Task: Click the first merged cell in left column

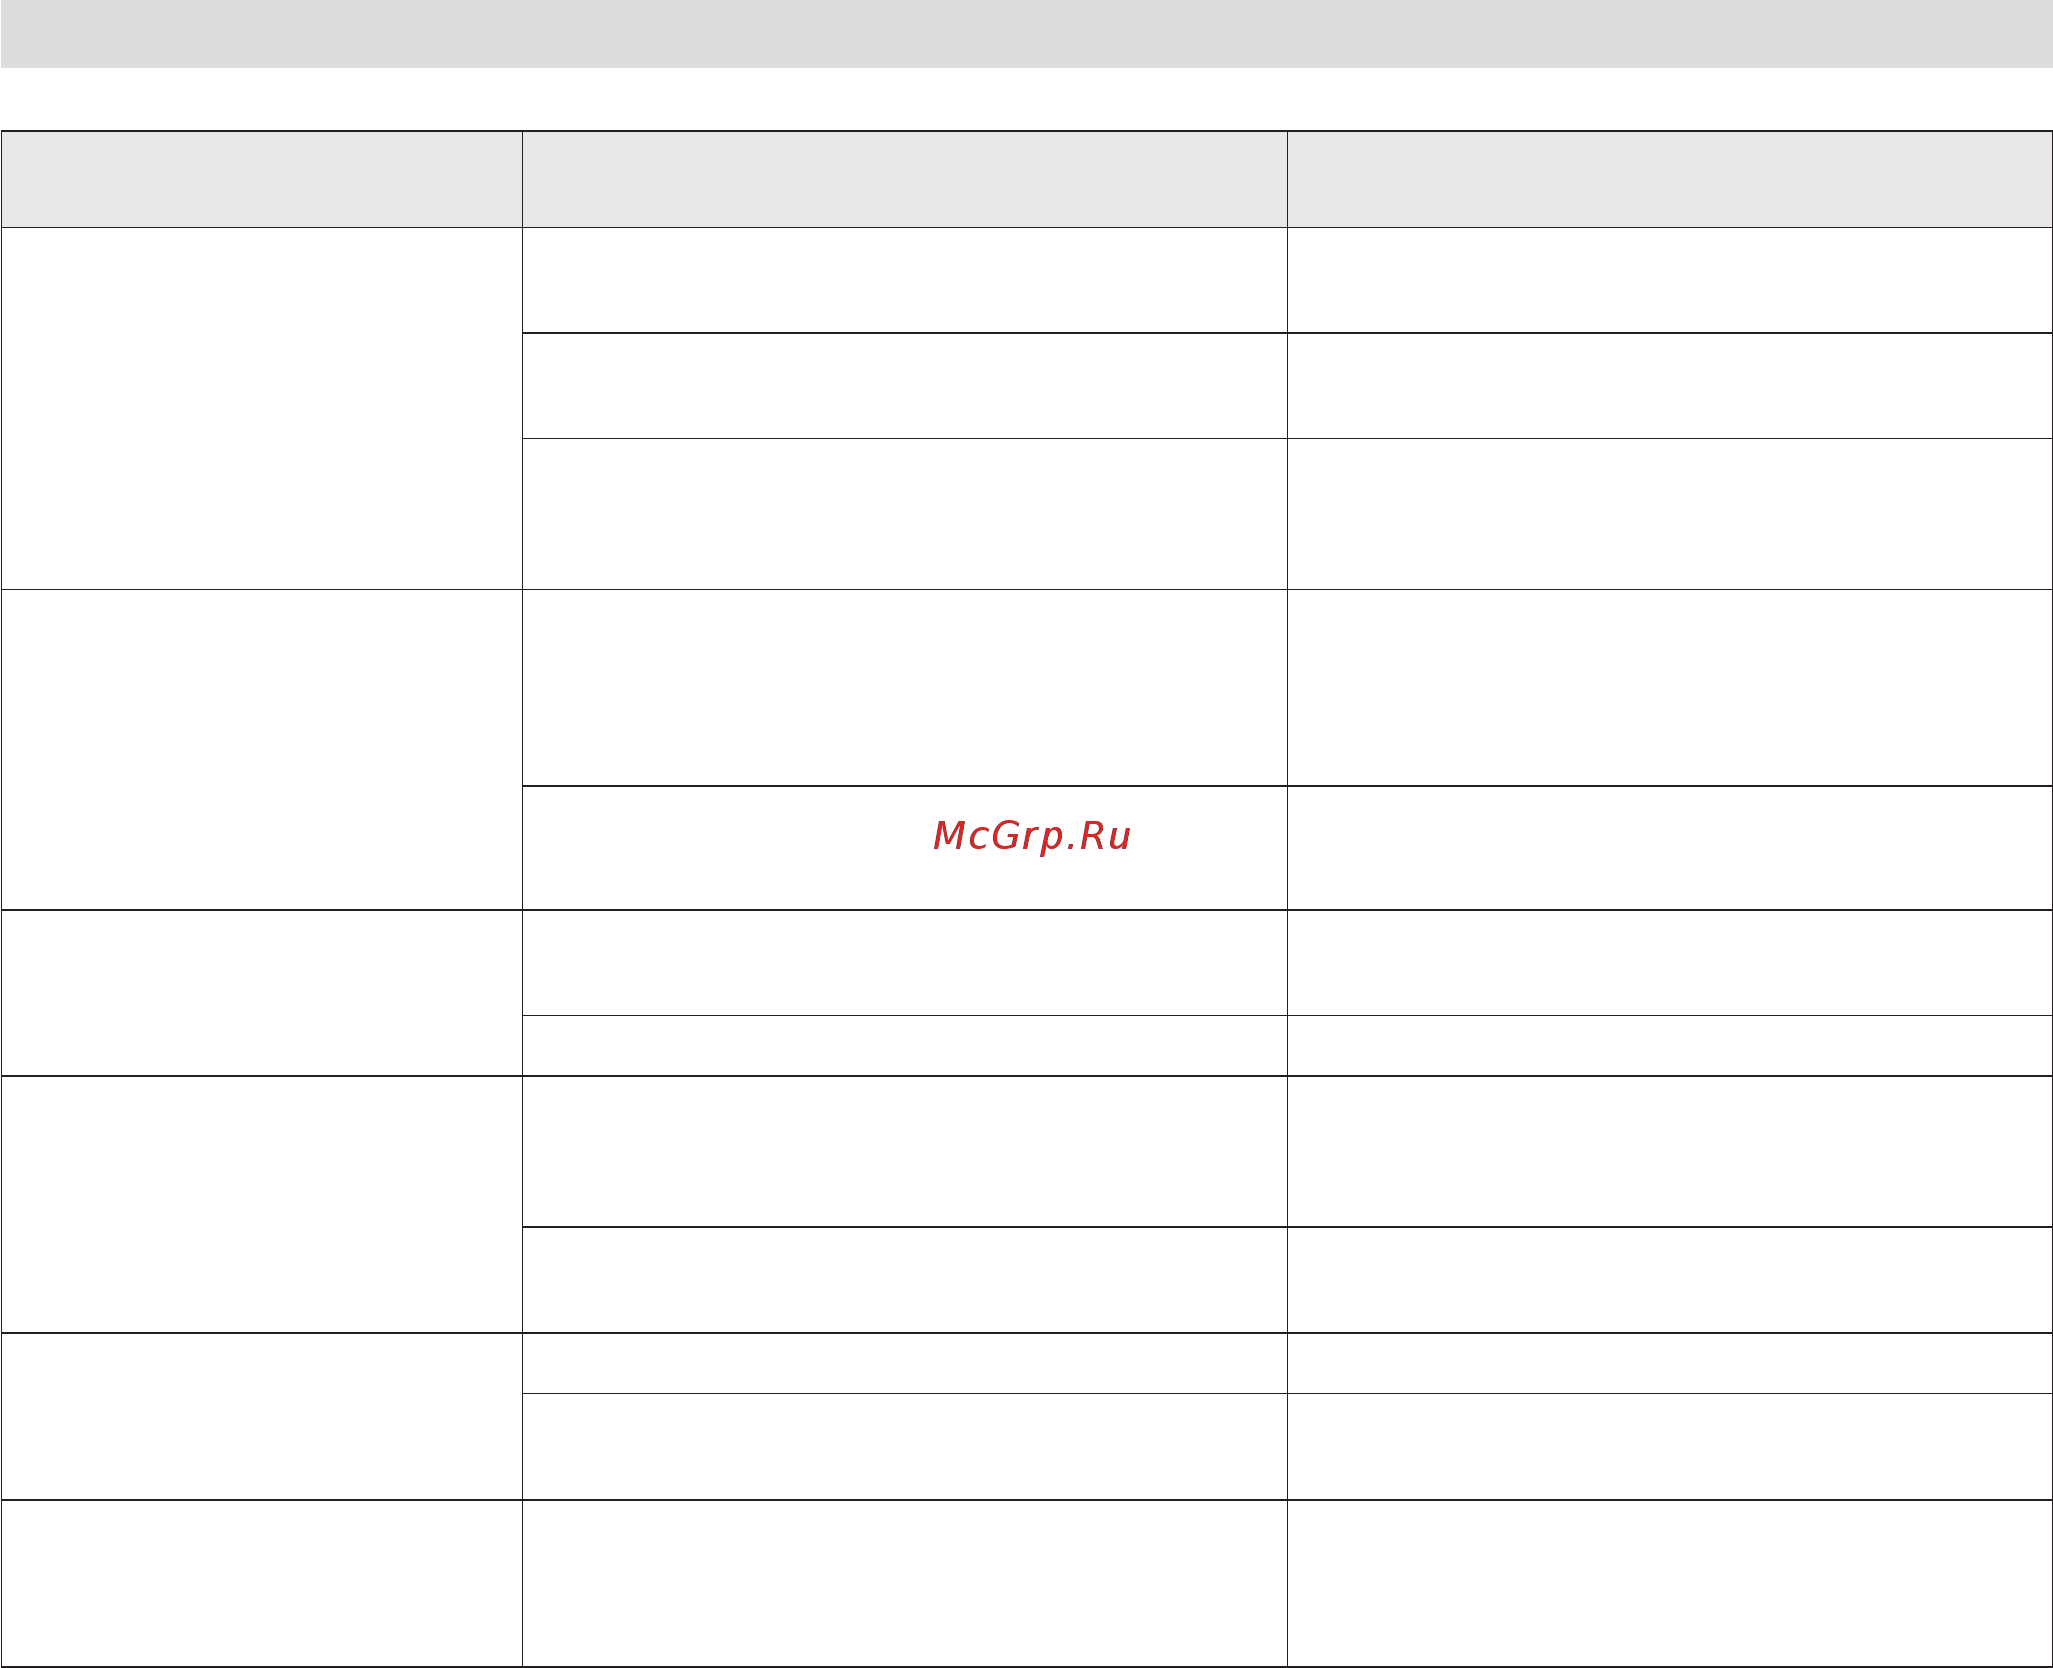Action: coord(262,408)
